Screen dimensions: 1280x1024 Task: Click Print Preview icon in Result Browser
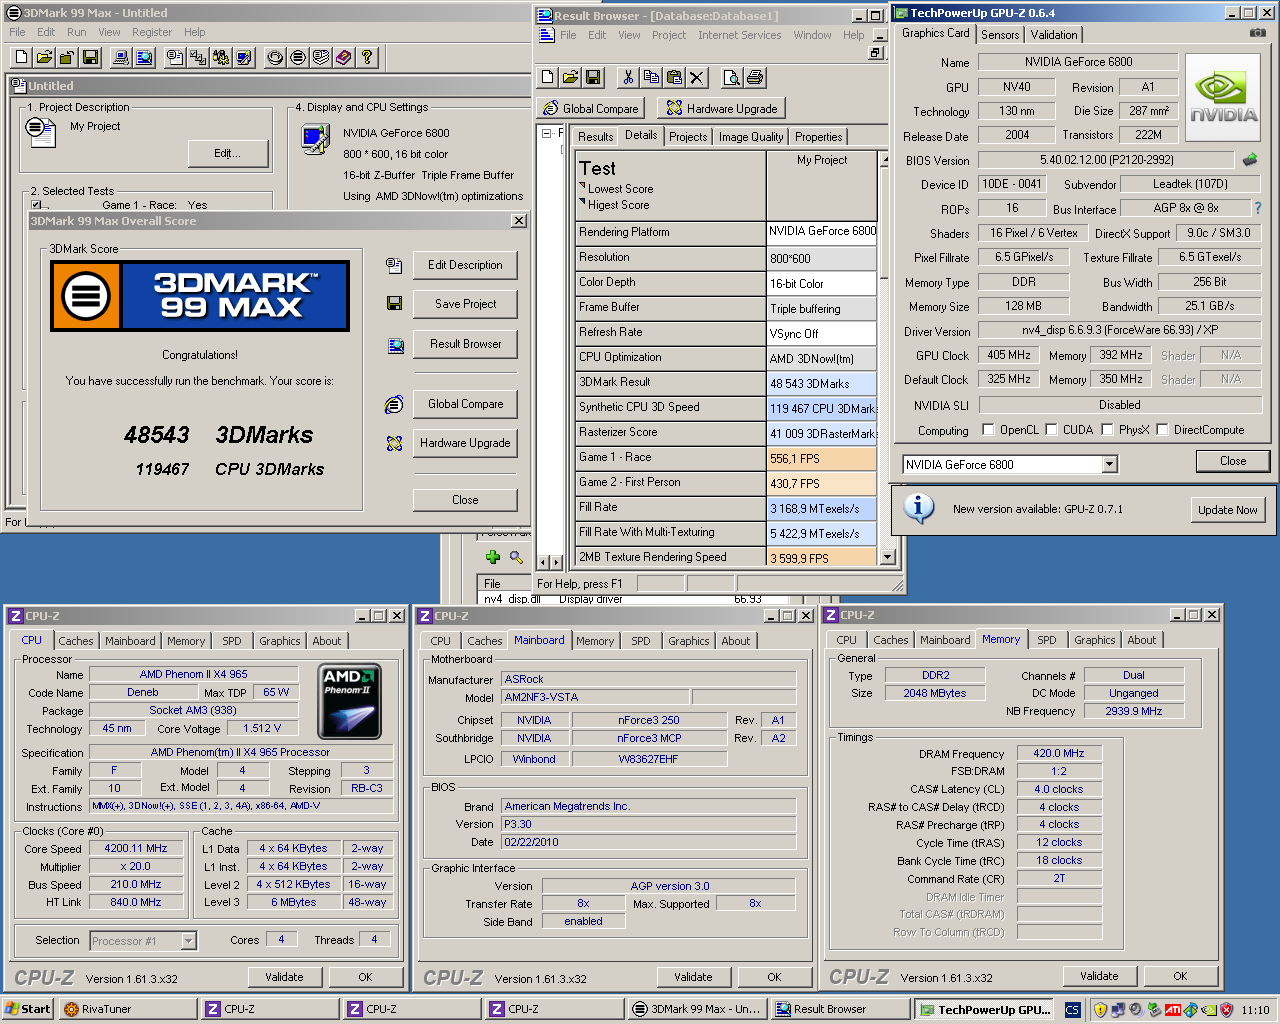(x=732, y=77)
